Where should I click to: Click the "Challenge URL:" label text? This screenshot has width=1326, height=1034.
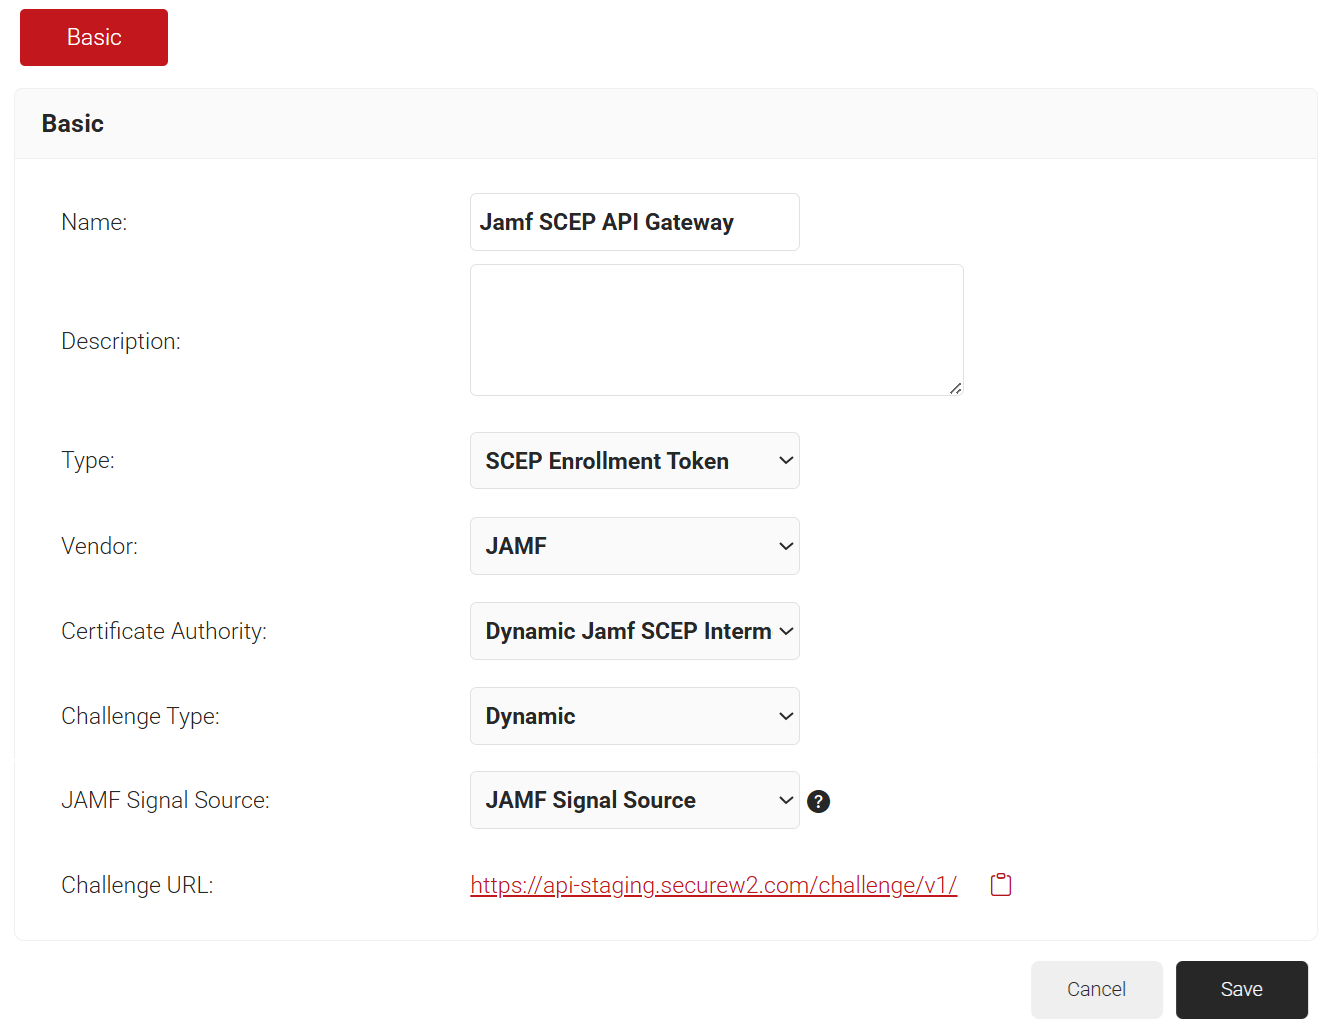coord(137,885)
